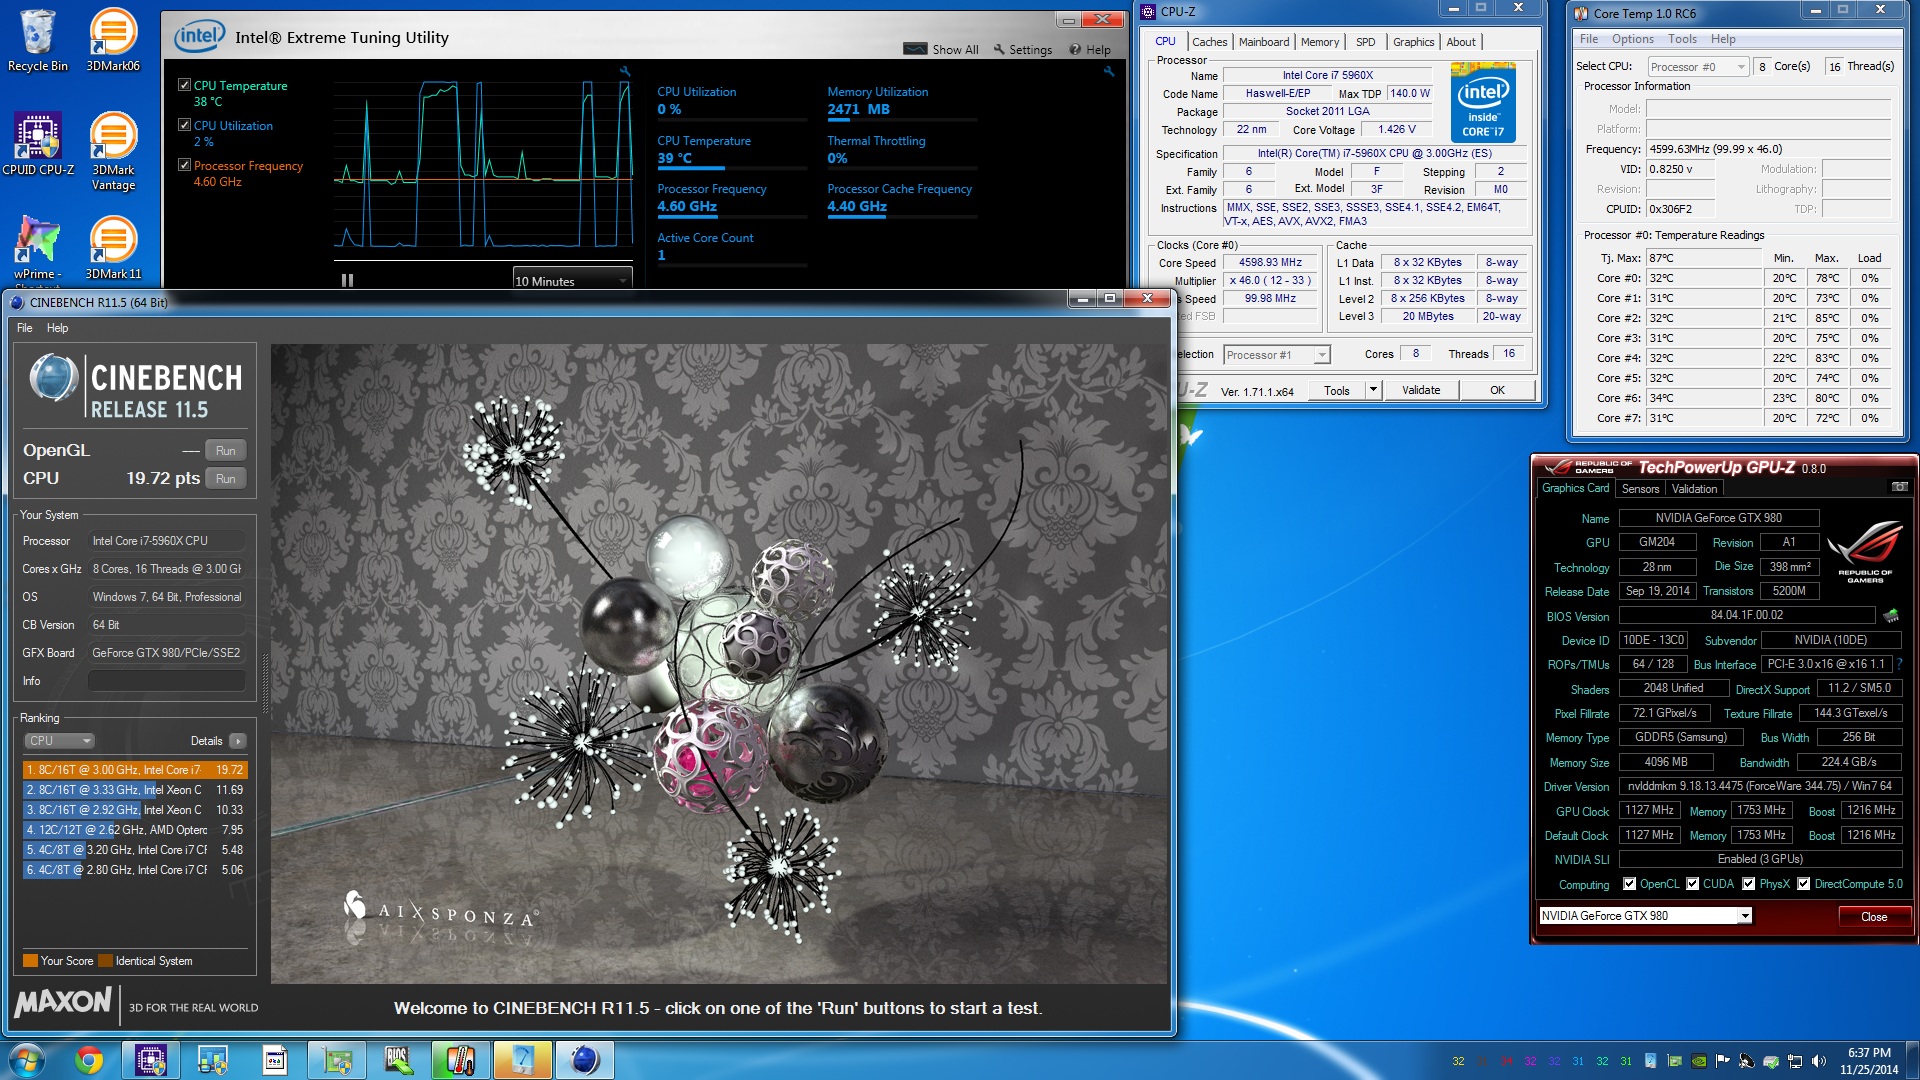This screenshot has height=1080, width=1920.
Task: Open GPU-Z NVIDIA GeForce GTX 980 selector
Action: pyautogui.click(x=1646, y=916)
